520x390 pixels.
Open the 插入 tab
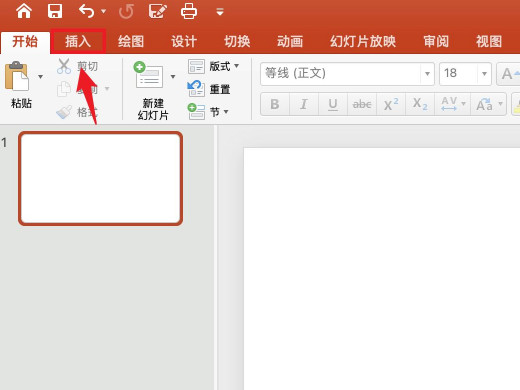[78, 42]
